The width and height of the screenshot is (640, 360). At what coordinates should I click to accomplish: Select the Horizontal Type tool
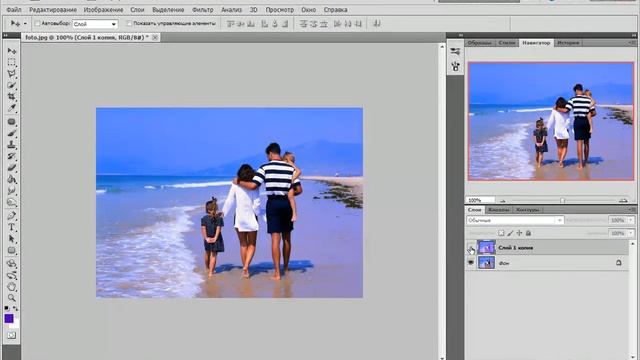(11, 227)
